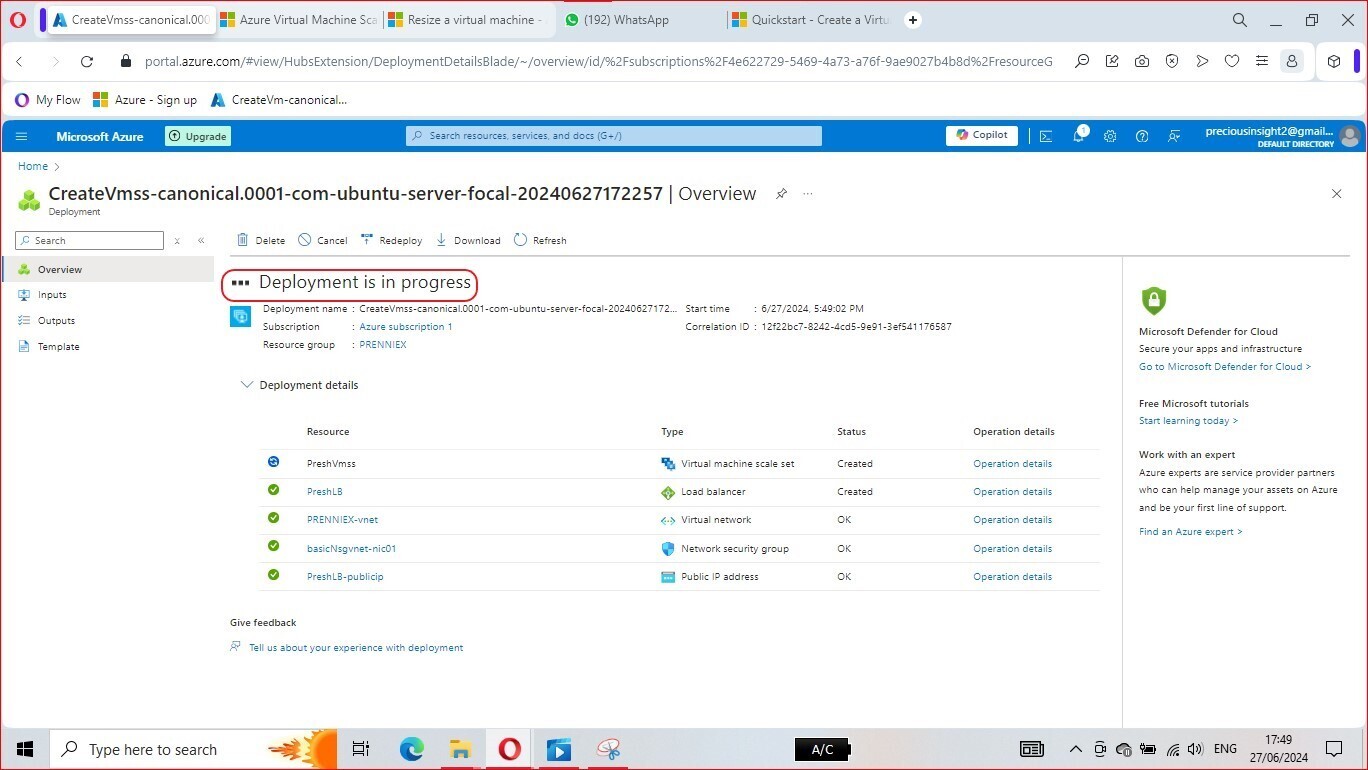Open the PRENNIEX resource group link
The width and height of the screenshot is (1368, 770).
click(x=383, y=345)
